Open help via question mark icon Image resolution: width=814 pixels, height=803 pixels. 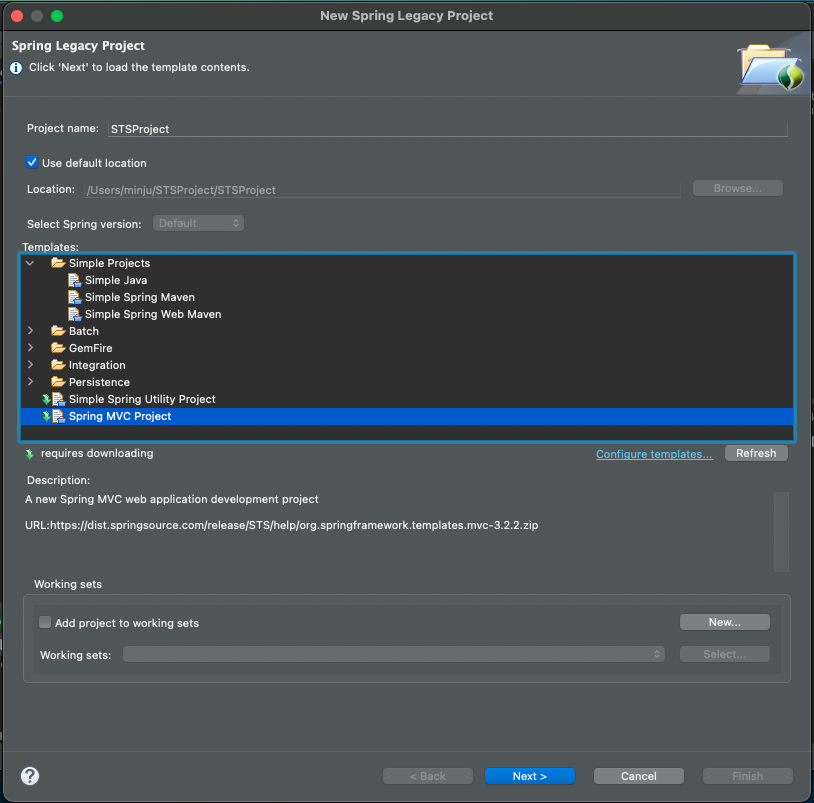(x=30, y=776)
